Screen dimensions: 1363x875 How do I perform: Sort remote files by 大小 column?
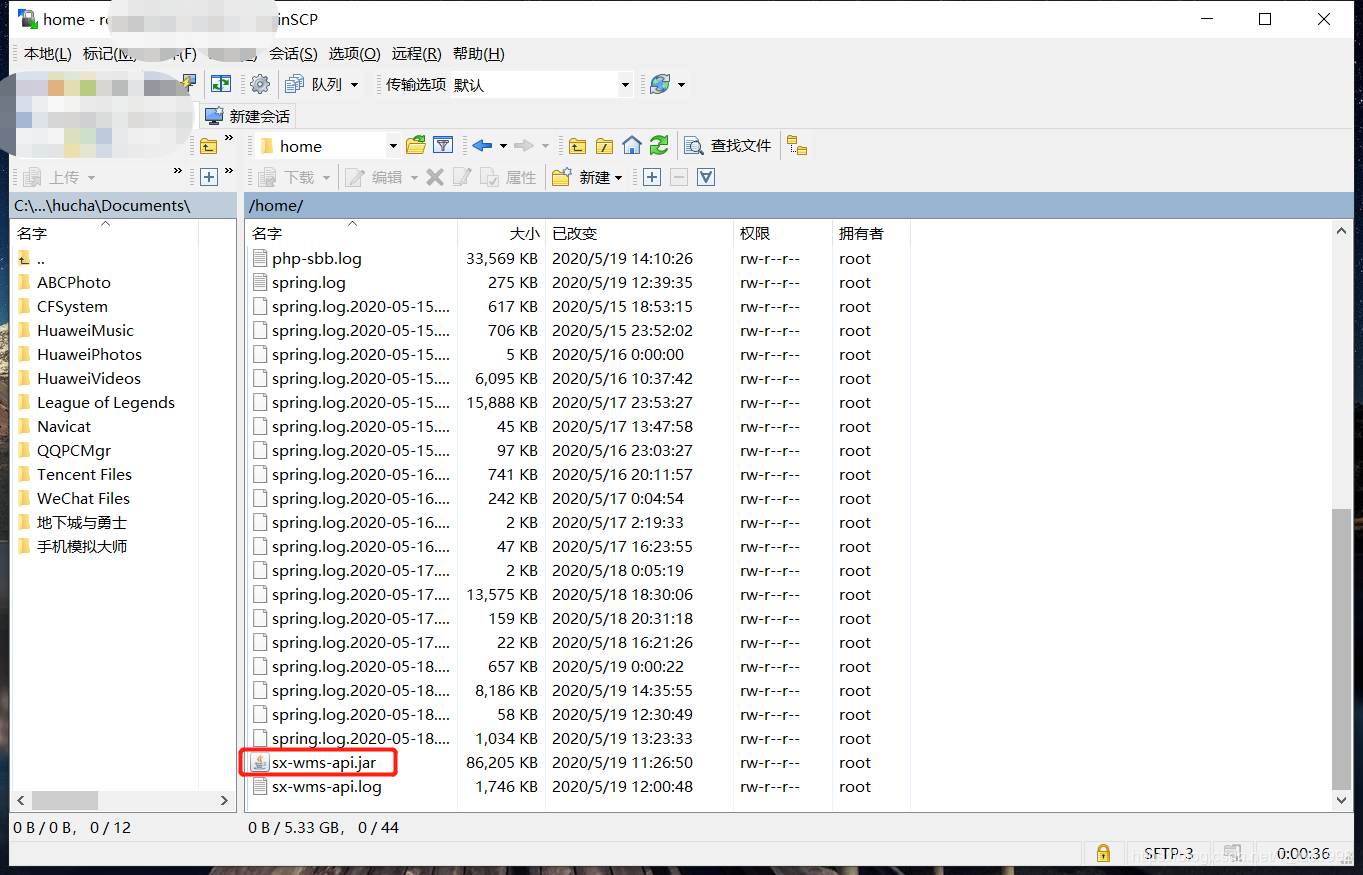pyautogui.click(x=502, y=233)
